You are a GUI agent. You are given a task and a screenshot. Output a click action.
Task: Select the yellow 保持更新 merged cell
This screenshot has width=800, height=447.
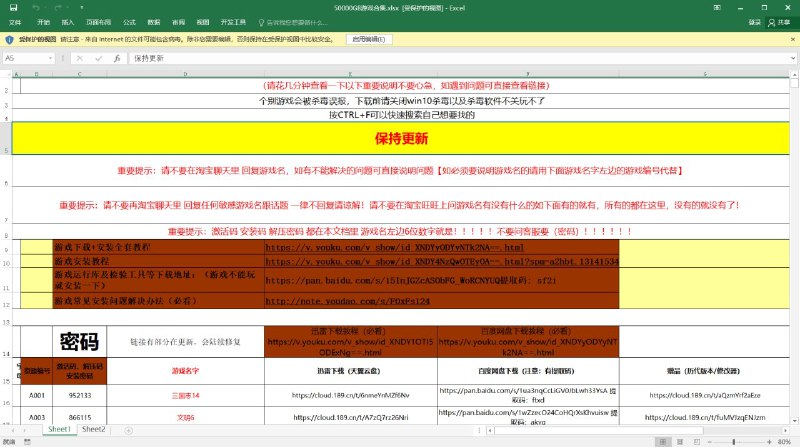pyautogui.click(x=401, y=138)
